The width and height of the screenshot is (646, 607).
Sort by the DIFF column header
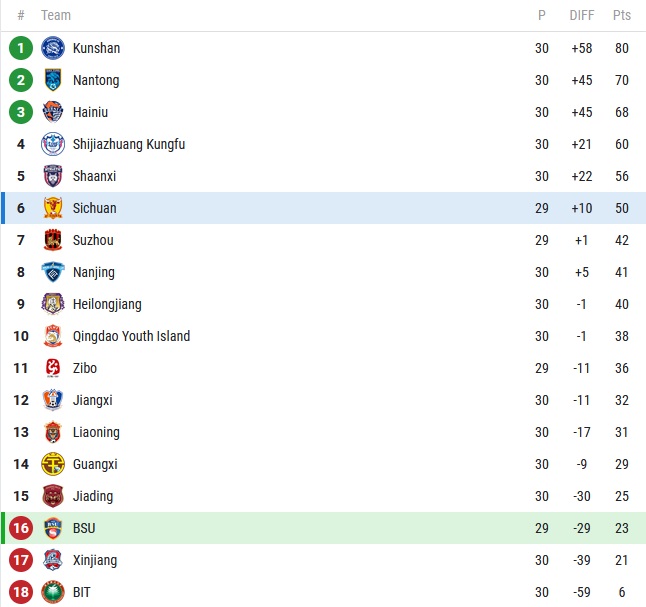[581, 15]
